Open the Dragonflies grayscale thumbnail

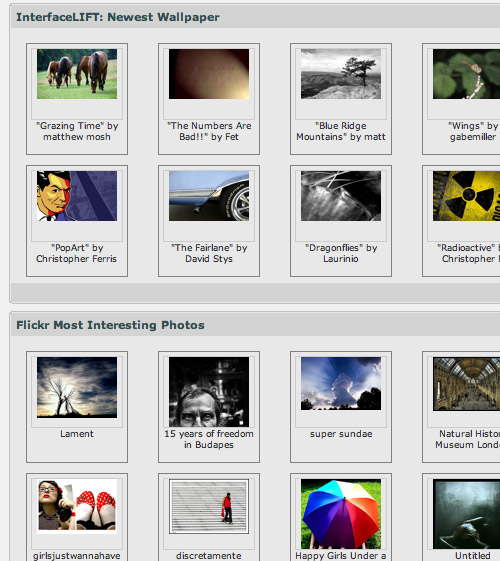[x=341, y=196]
